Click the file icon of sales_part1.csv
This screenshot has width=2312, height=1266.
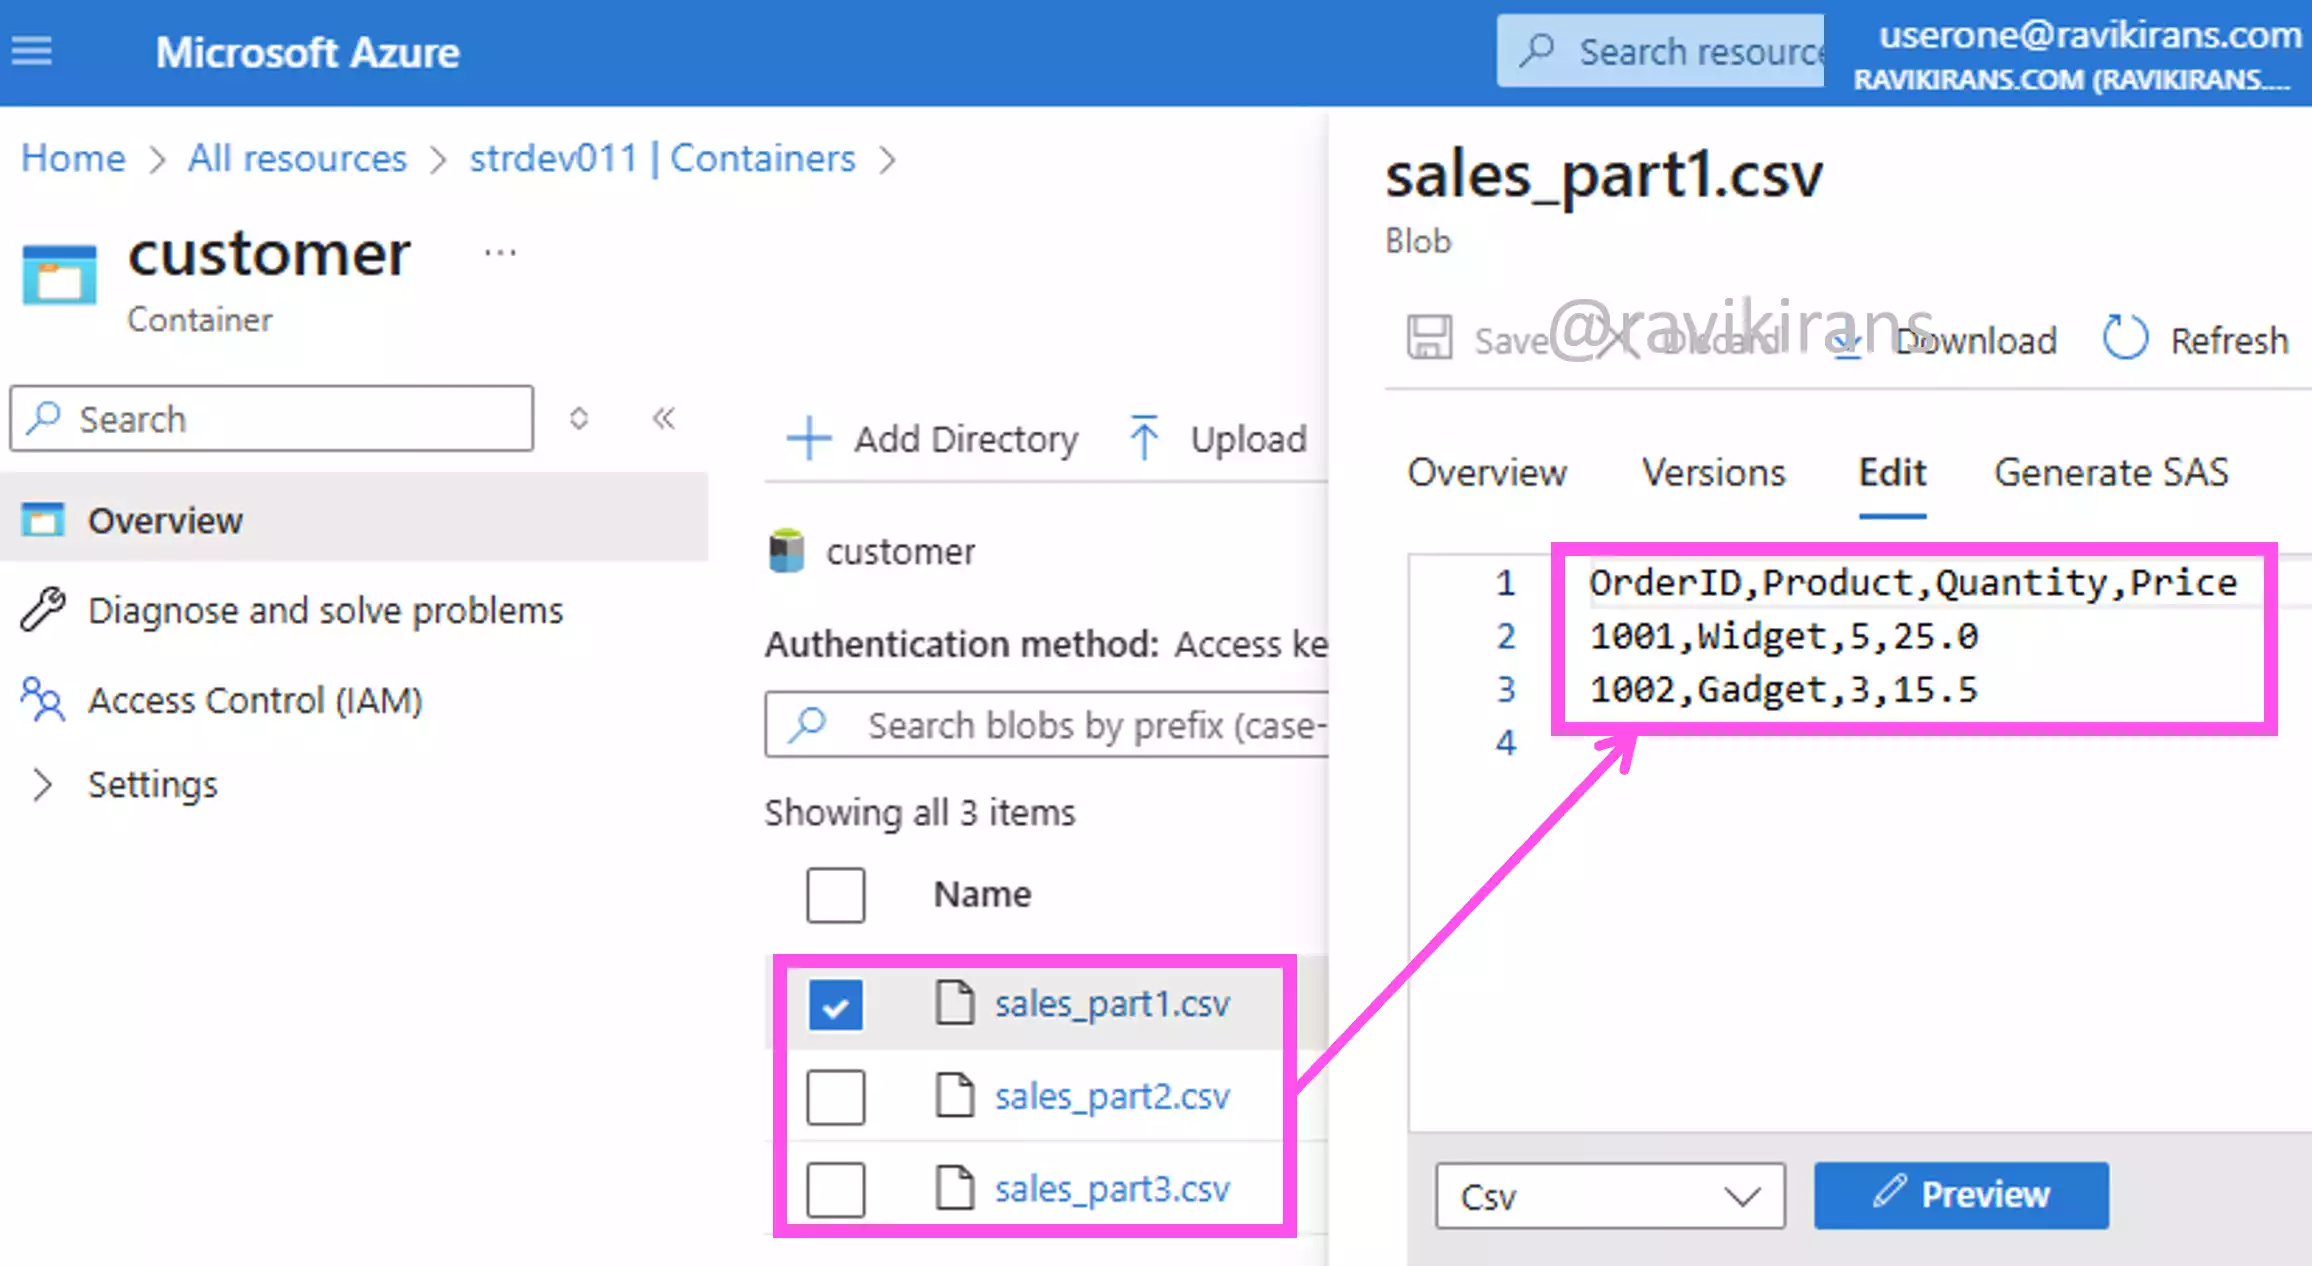pos(954,1002)
